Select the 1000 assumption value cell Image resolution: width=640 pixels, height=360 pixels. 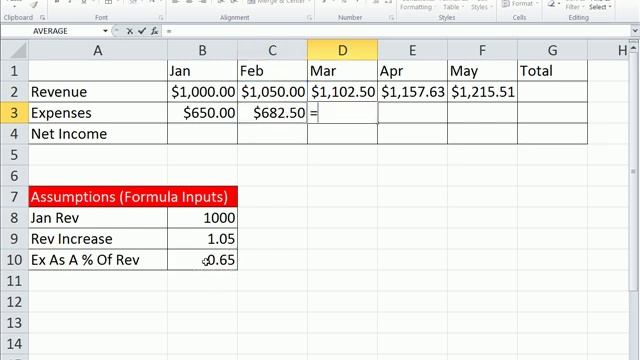(202, 218)
